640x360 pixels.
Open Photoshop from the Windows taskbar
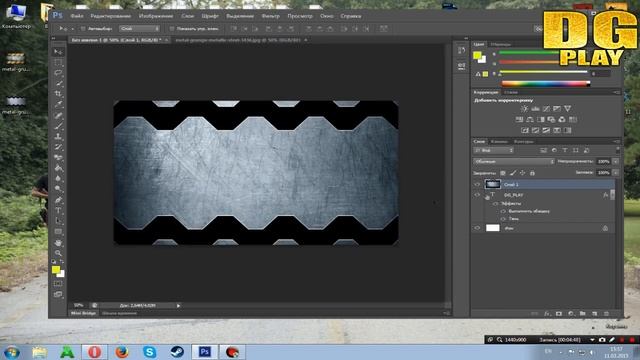(x=205, y=352)
